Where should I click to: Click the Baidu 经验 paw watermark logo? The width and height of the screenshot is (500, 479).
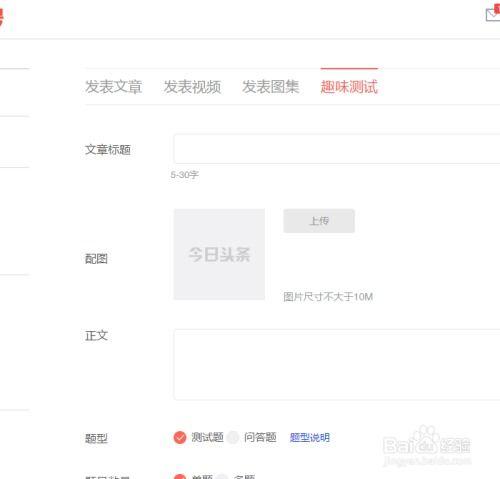coord(426,445)
